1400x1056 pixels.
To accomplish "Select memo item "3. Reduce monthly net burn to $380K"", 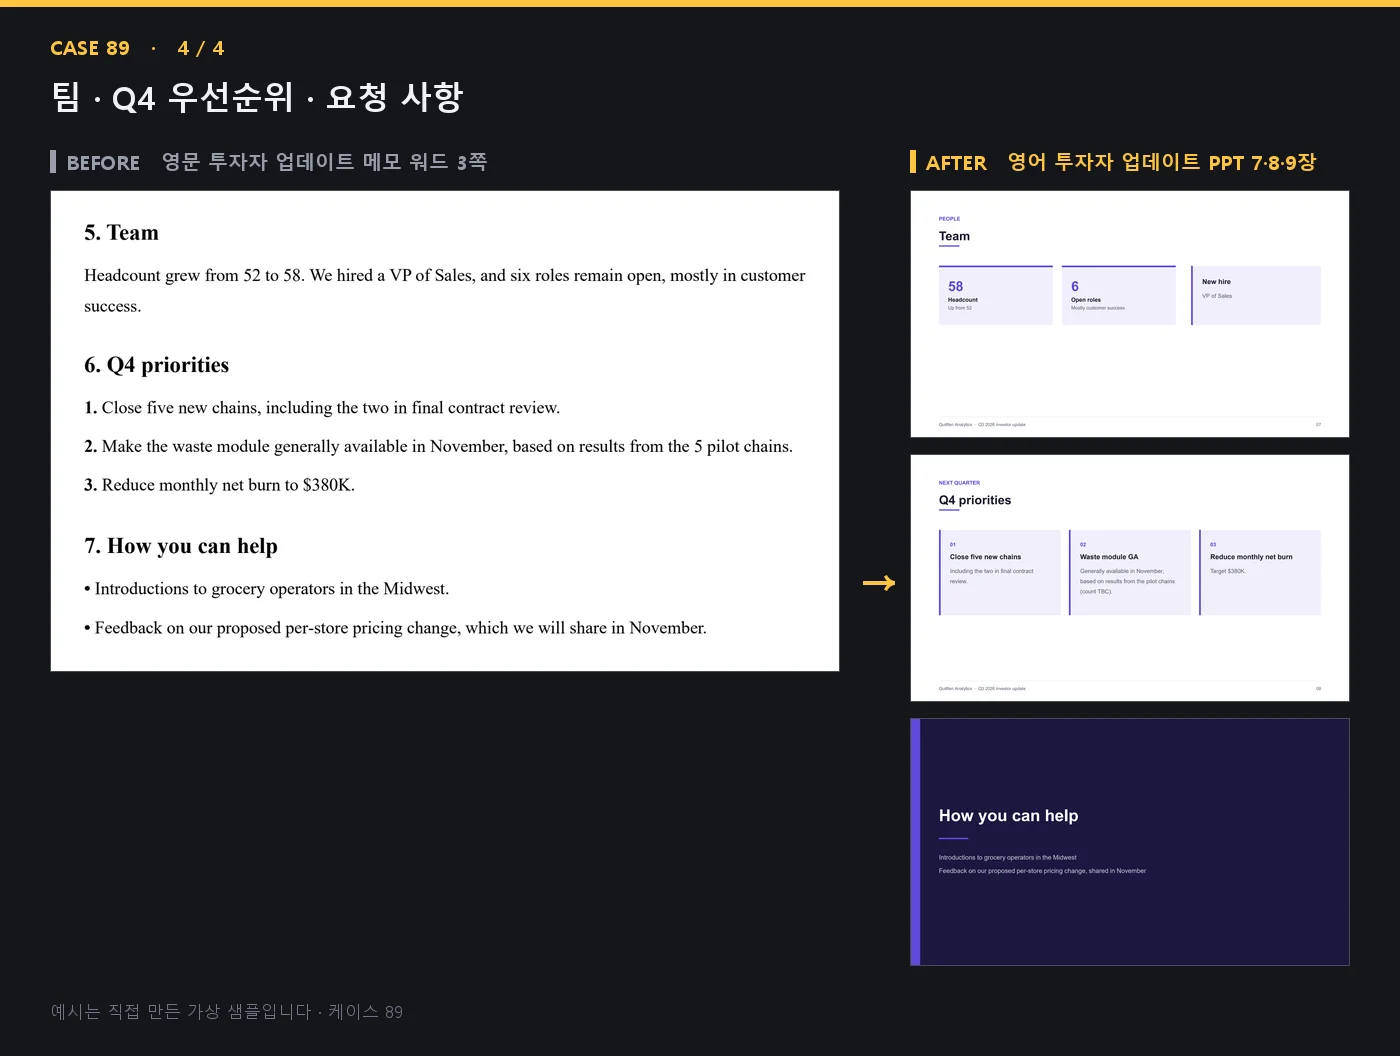I will pyautogui.click(x=219, y=485).
